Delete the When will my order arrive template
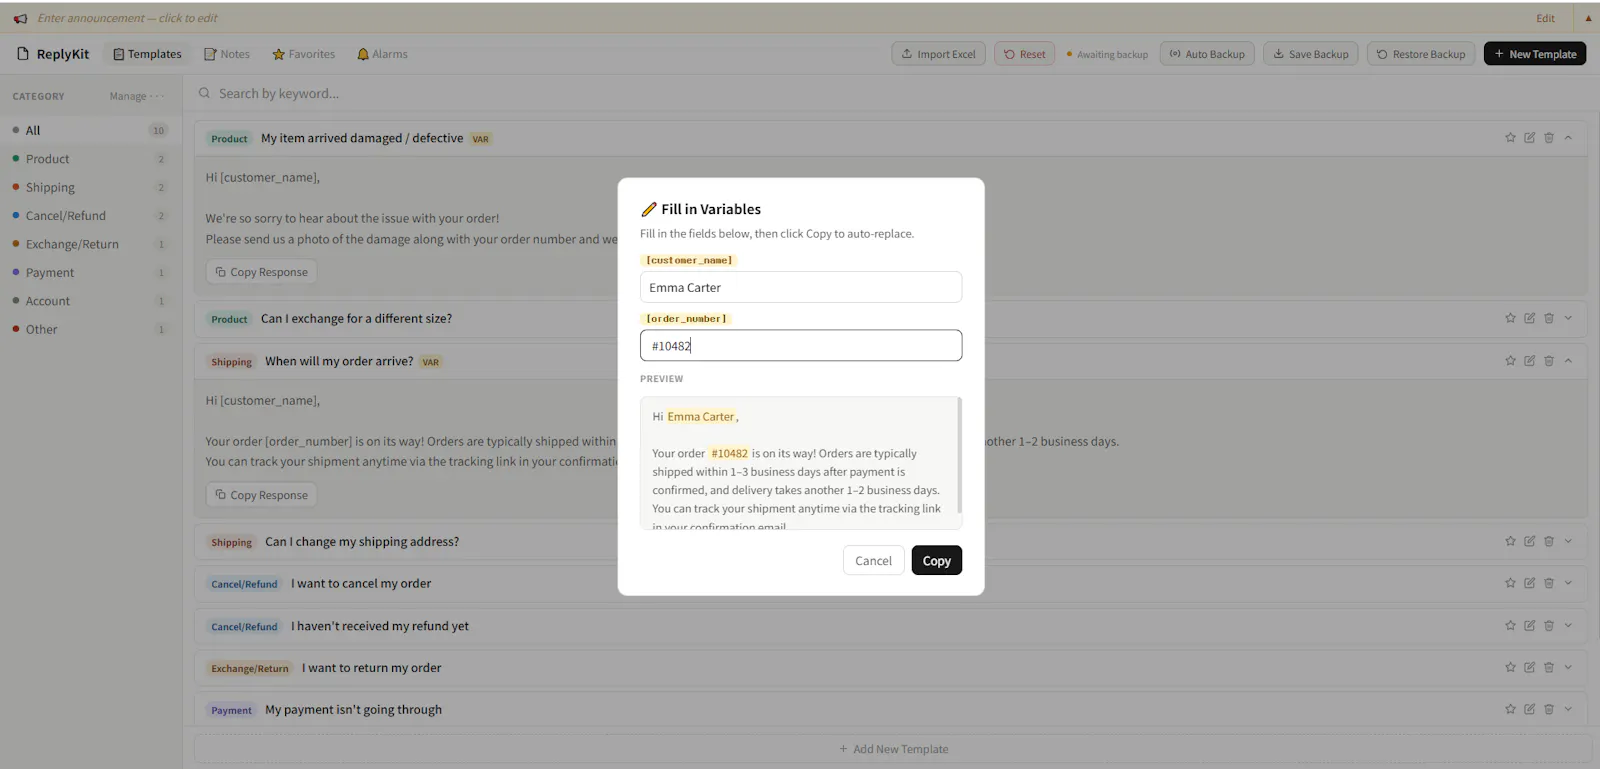Viewport: 1600px width, 769px height. click(1549, 361)
